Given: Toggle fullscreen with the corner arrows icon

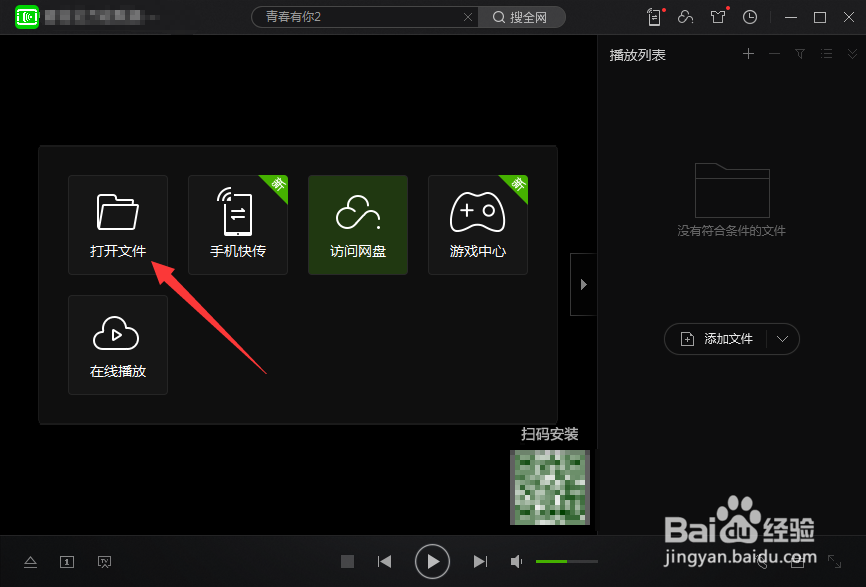Looking at the screenshot, I should pyautogui.click(x=834, y=562).
